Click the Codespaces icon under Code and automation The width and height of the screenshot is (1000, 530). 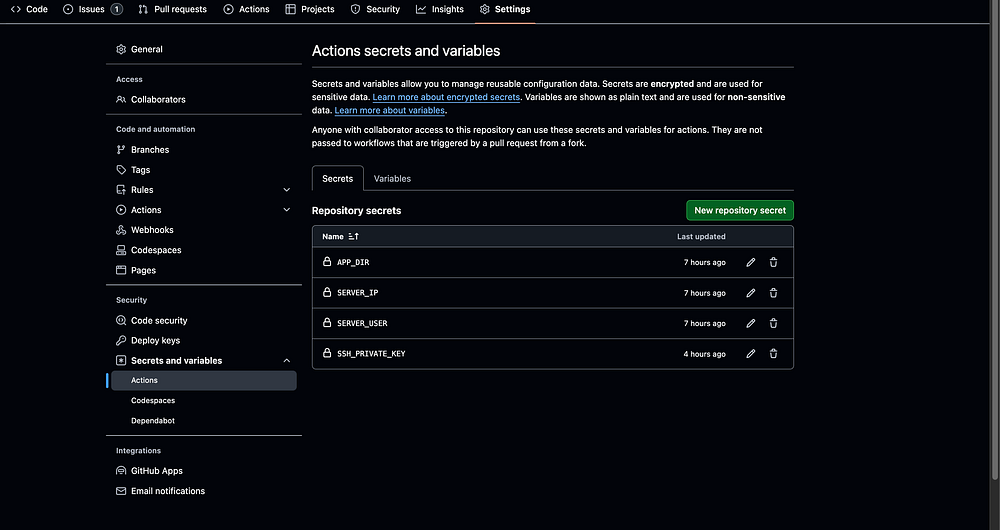[x=121, y=250]
